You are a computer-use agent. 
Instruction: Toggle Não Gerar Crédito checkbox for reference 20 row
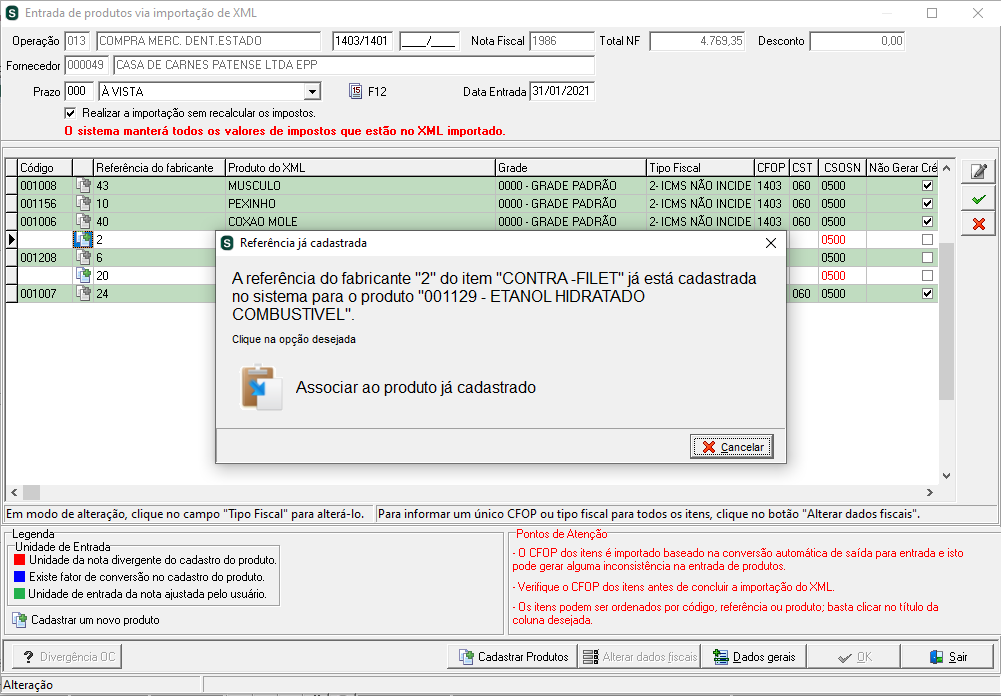928,276
